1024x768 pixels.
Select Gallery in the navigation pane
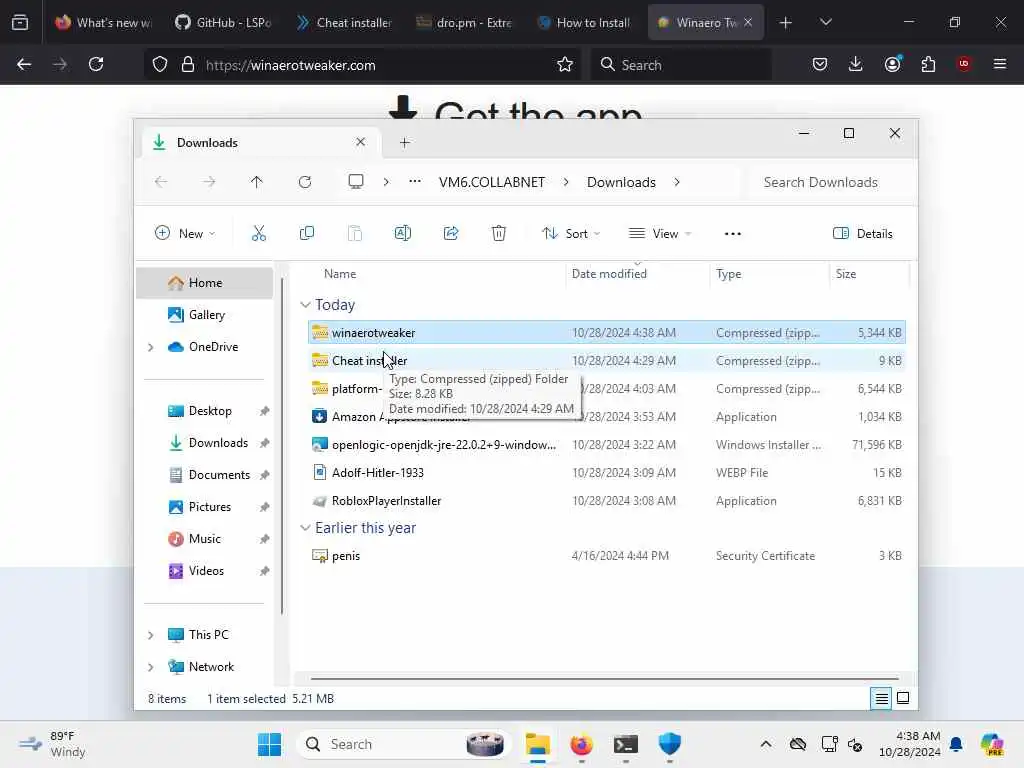[204, 315]
